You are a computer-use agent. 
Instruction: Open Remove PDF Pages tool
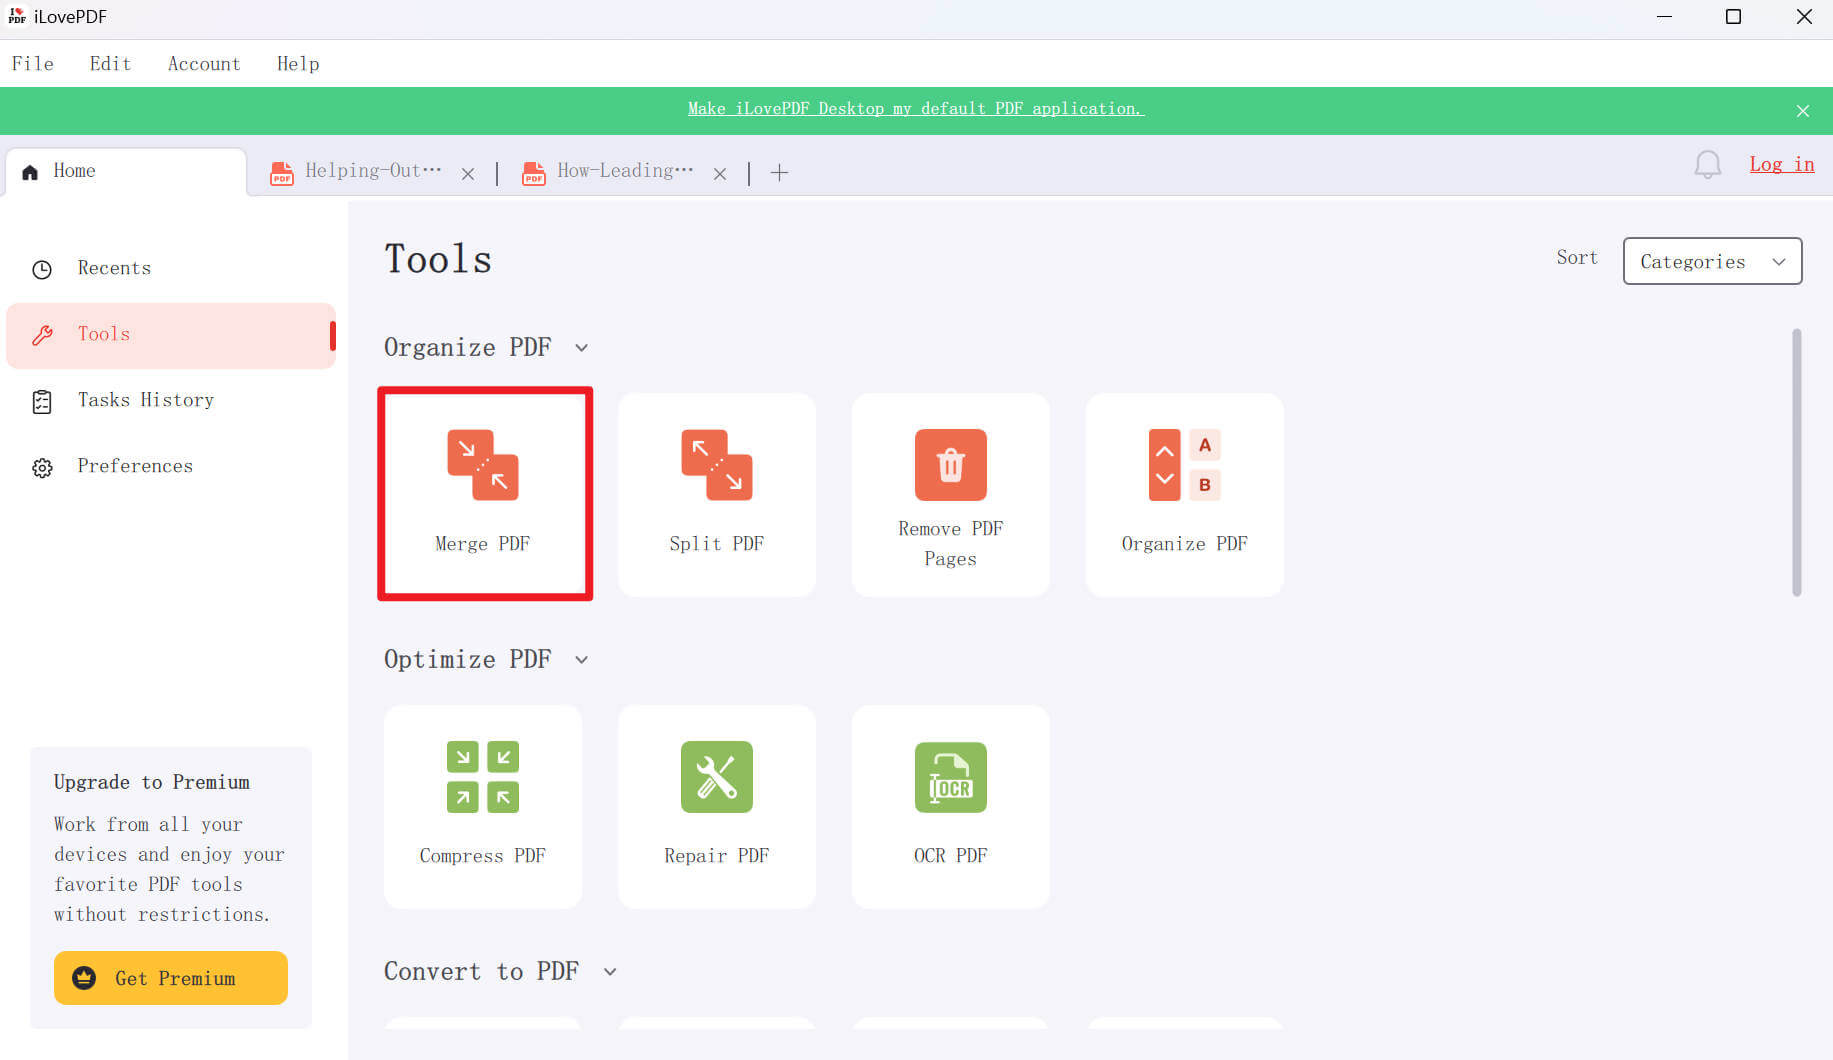[x=950, y=493]
